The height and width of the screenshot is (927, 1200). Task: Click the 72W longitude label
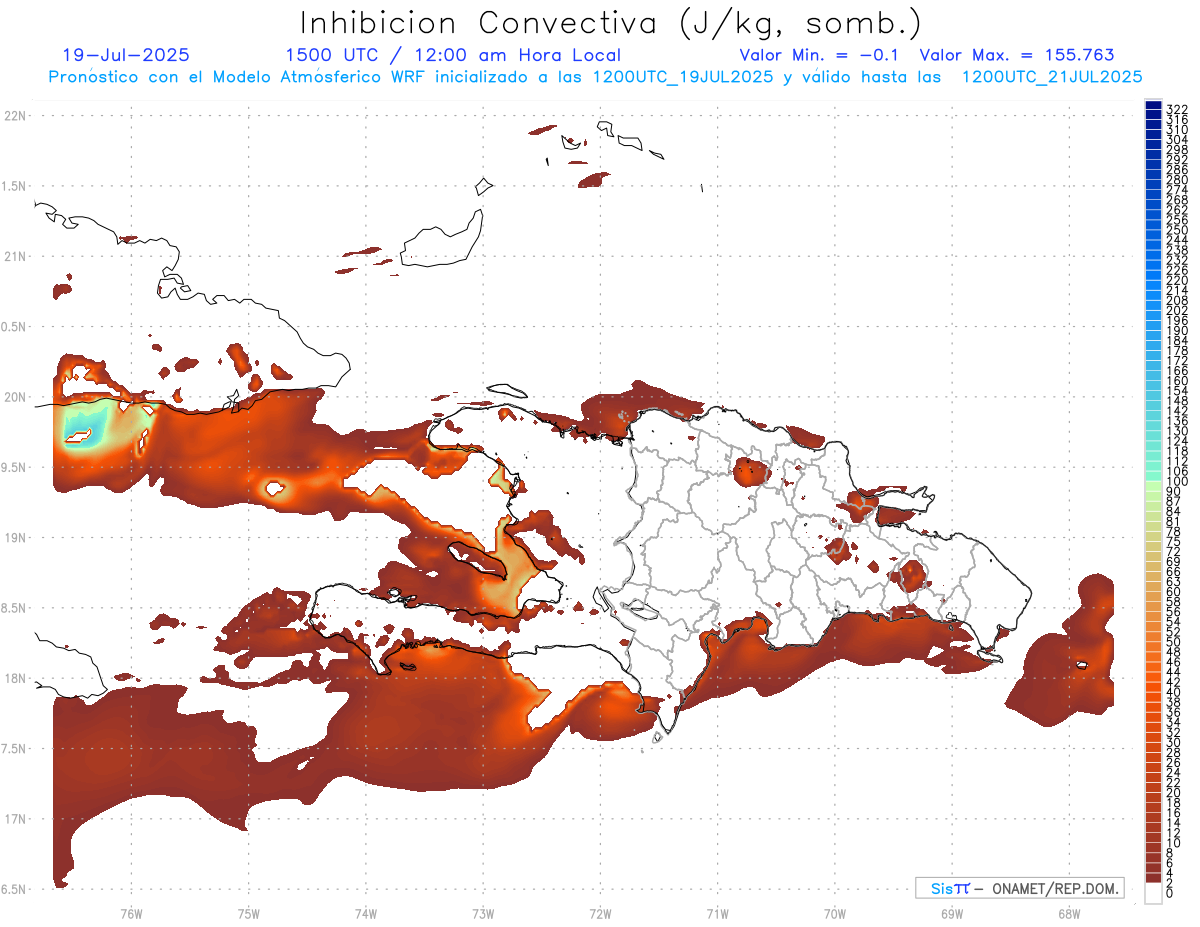(600, 913)
